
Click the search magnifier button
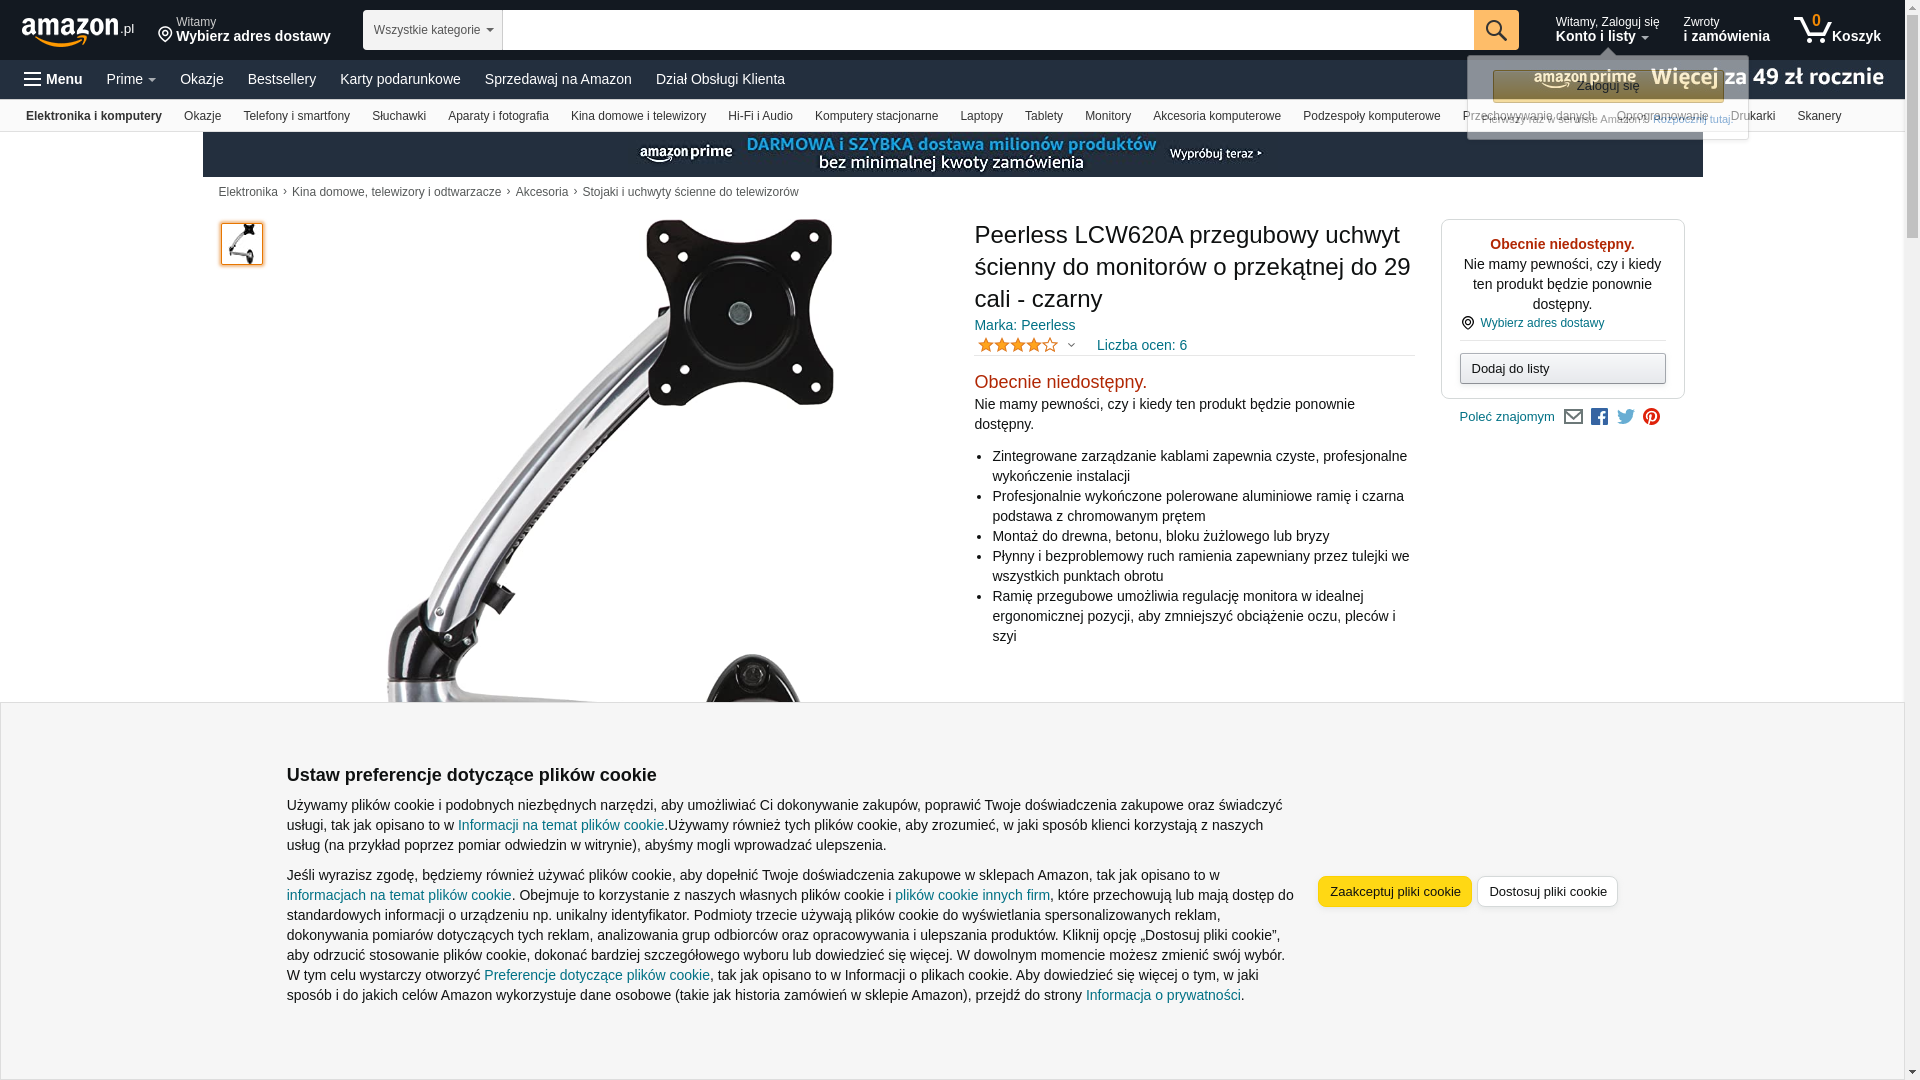point(1496,30)
